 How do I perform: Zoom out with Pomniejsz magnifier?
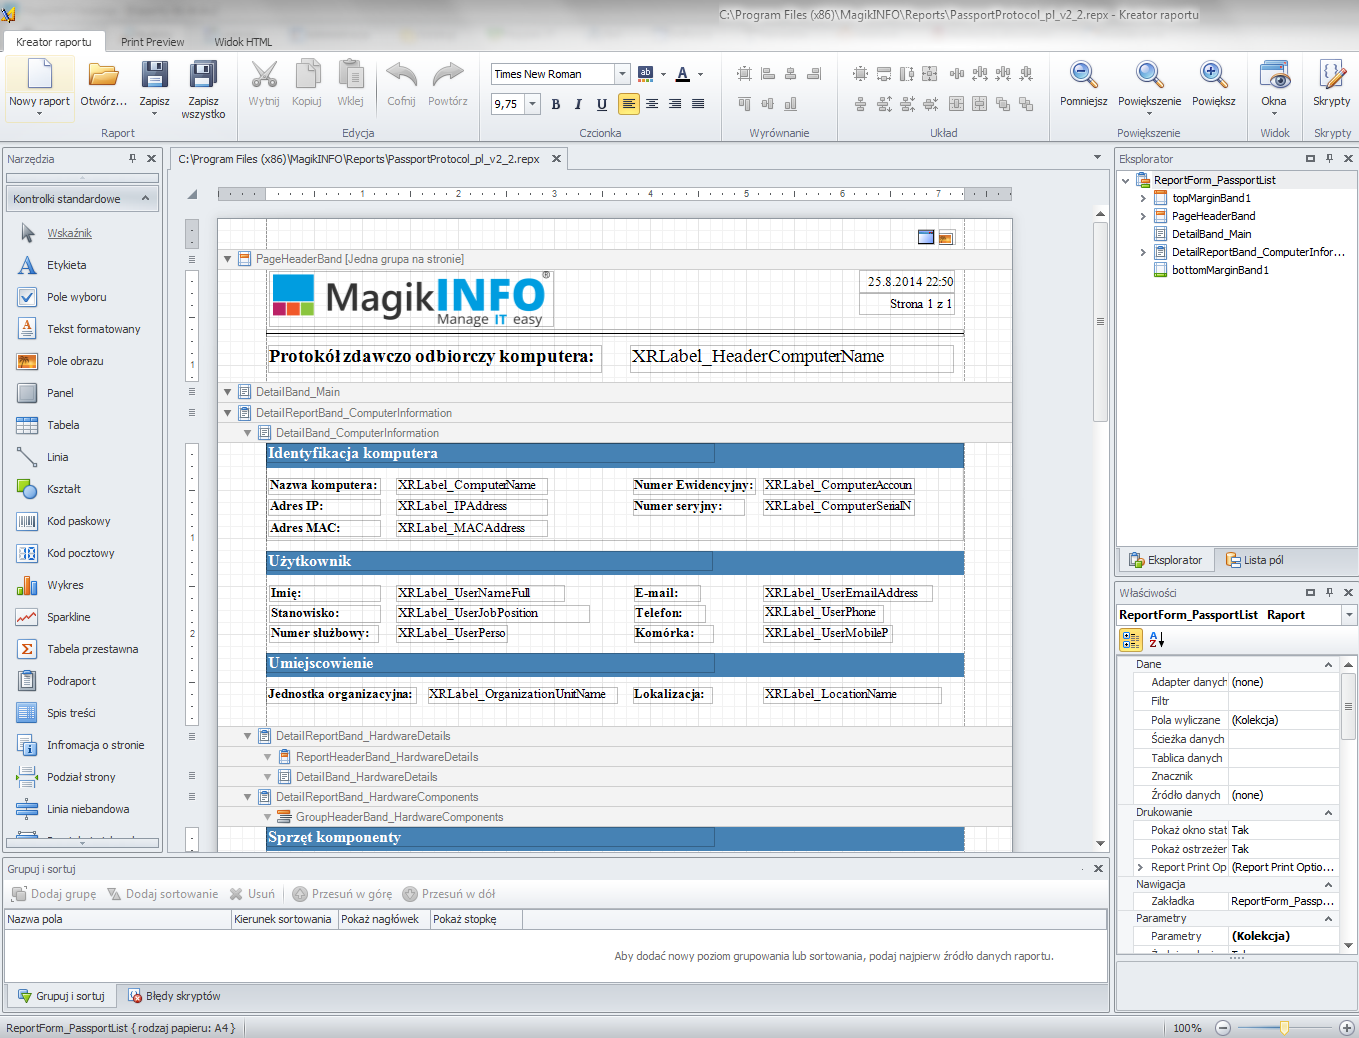(x=1084, y=75)
